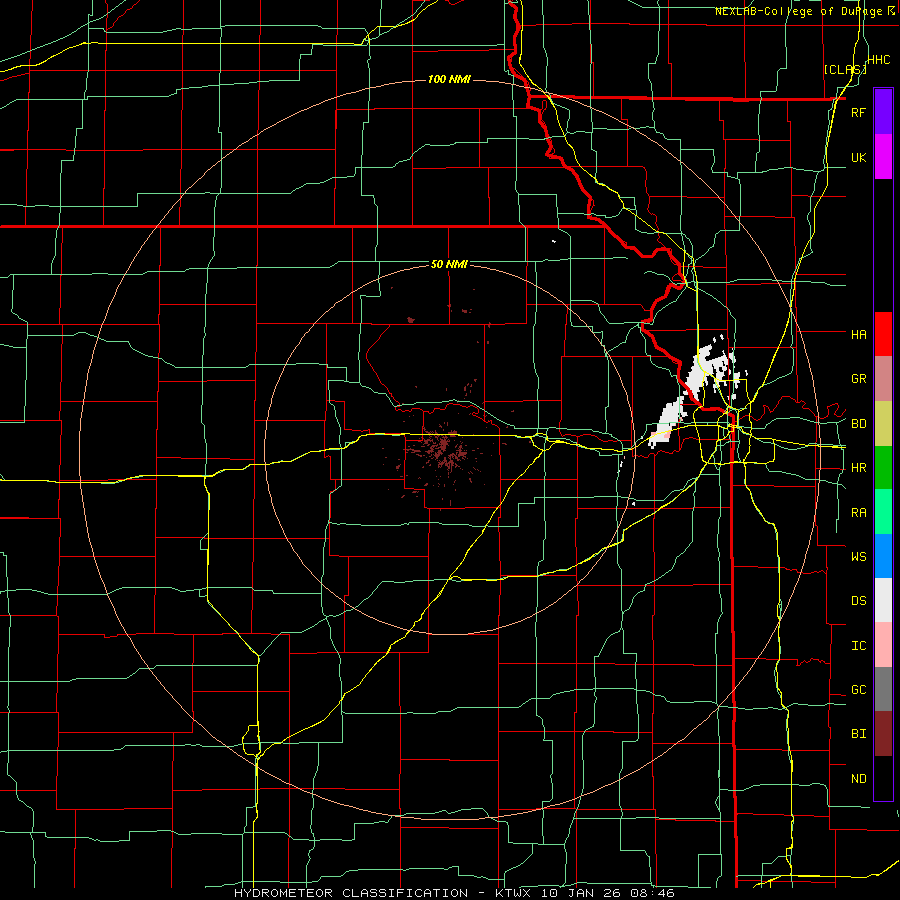Click the WS legend label

(x=858, y=556)
